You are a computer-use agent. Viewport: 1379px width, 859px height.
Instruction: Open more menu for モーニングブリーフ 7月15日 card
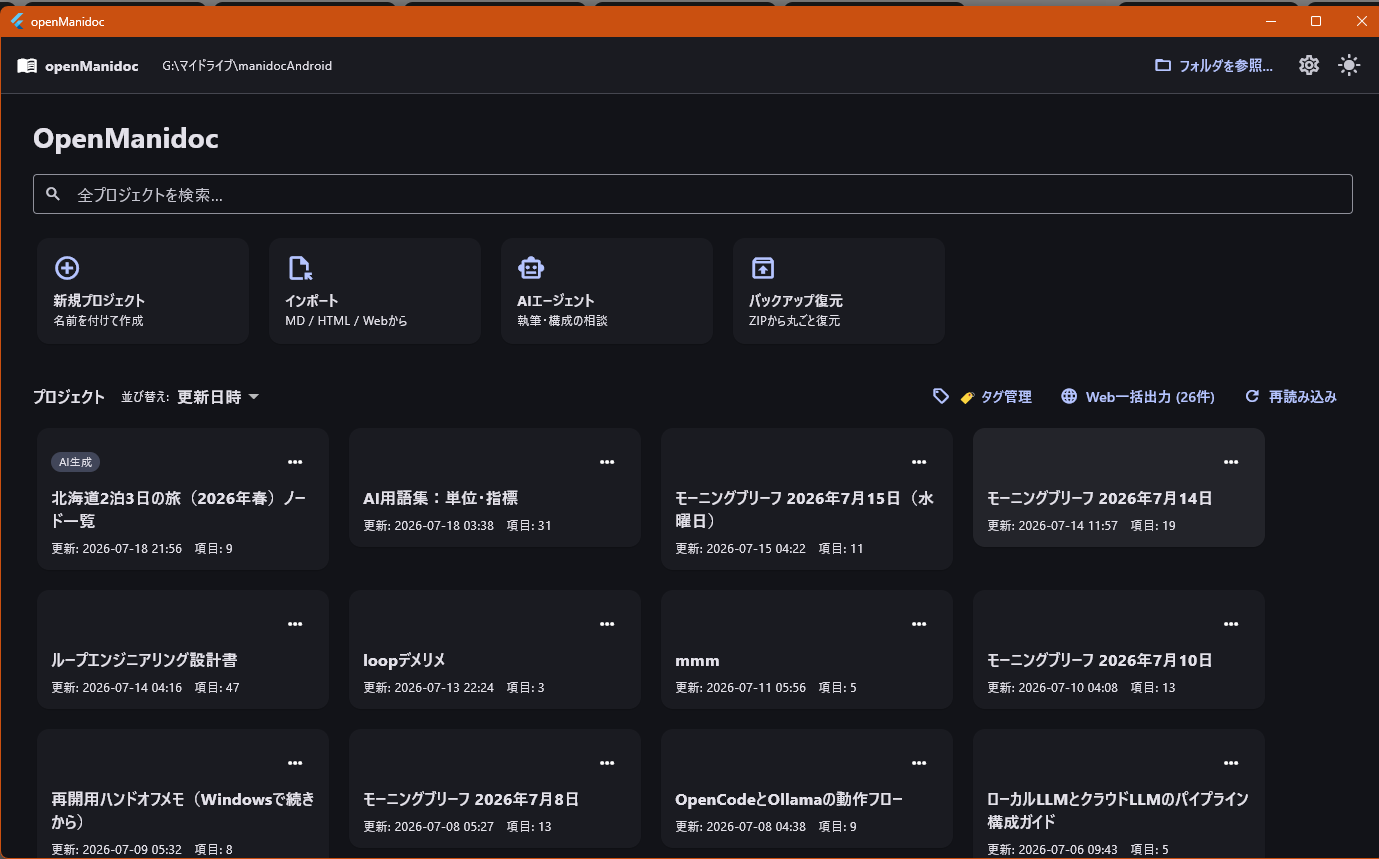(x=919, y=462)
